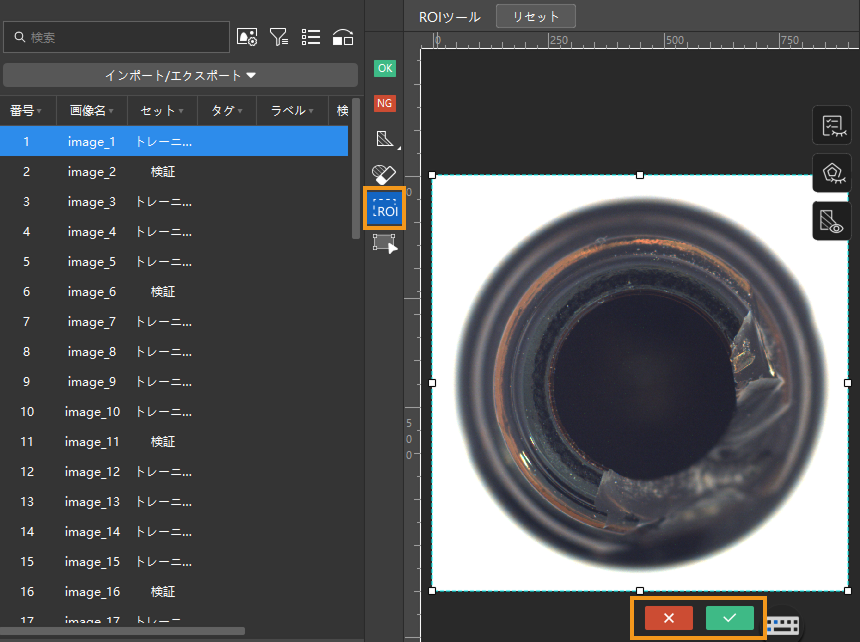Toggle mask visibility eye icon
The height and width of the screenshot is (642, 860).
(832, 220)
